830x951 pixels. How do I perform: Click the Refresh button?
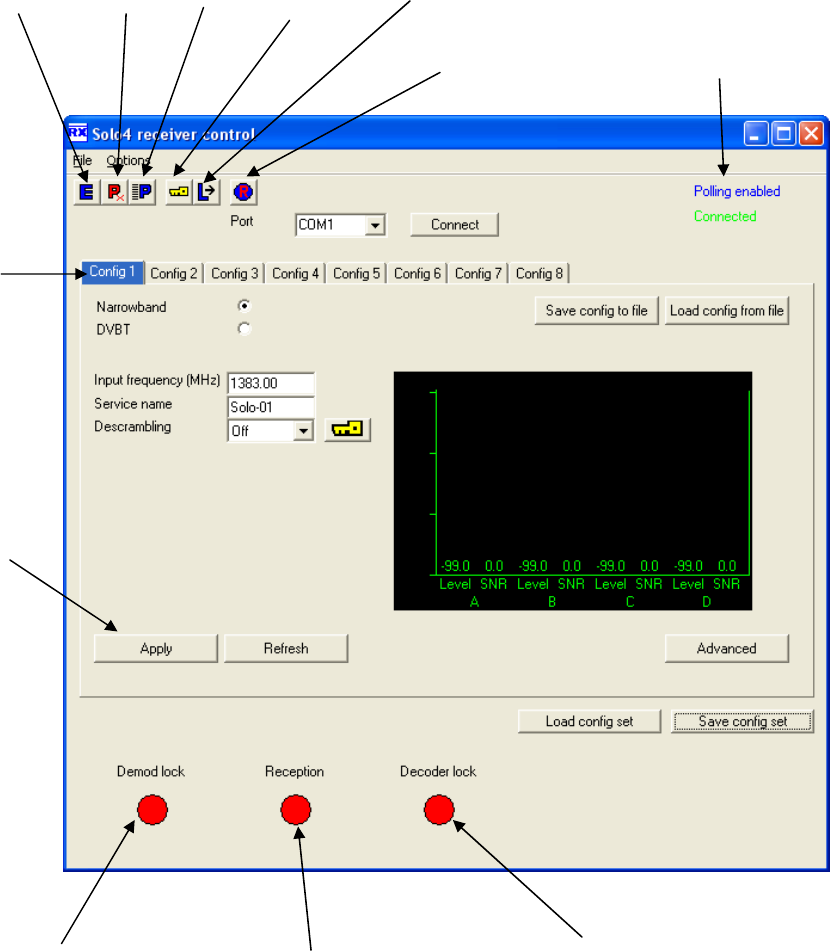[x=286, y=648]
